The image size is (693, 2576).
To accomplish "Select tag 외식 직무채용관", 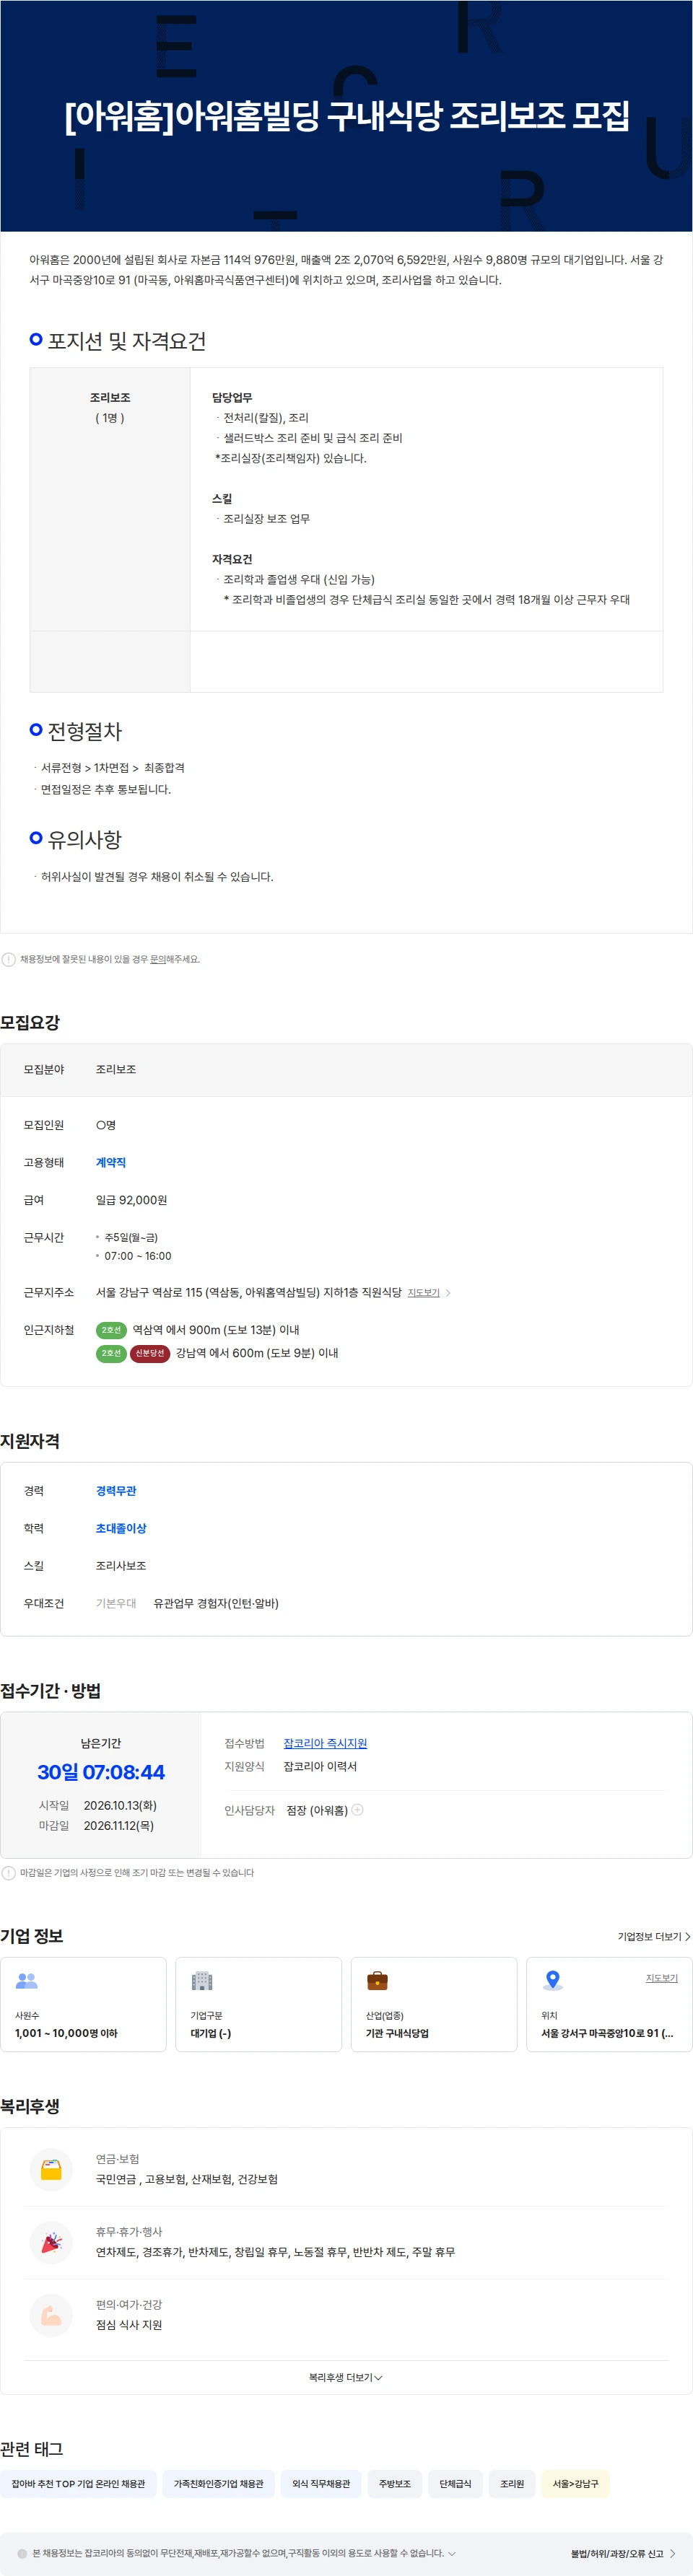I will pyautogui.click(x=321, y=2483).
